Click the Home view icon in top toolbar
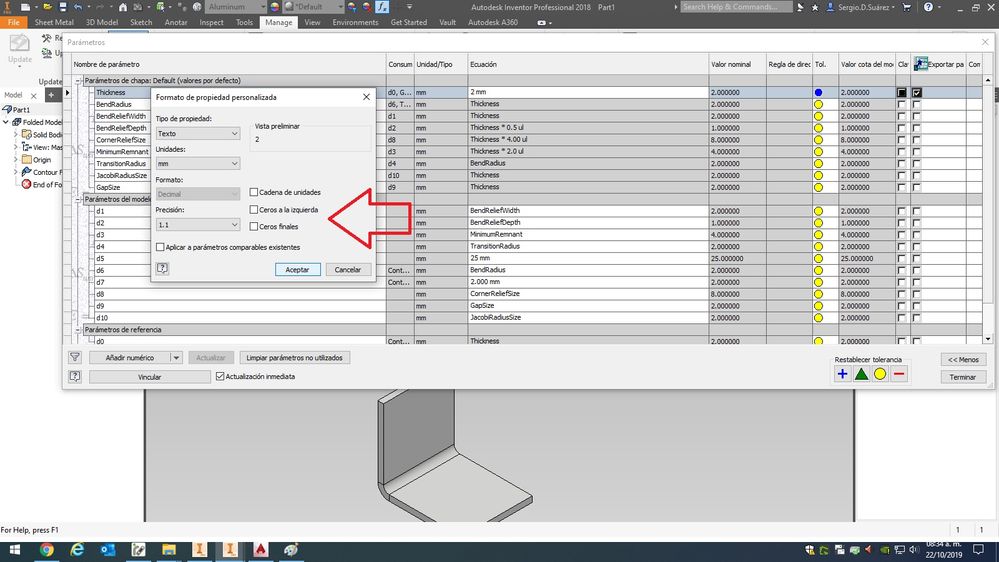Image resolution: width=999 pixels, height=562 pixels. (123, 7)
